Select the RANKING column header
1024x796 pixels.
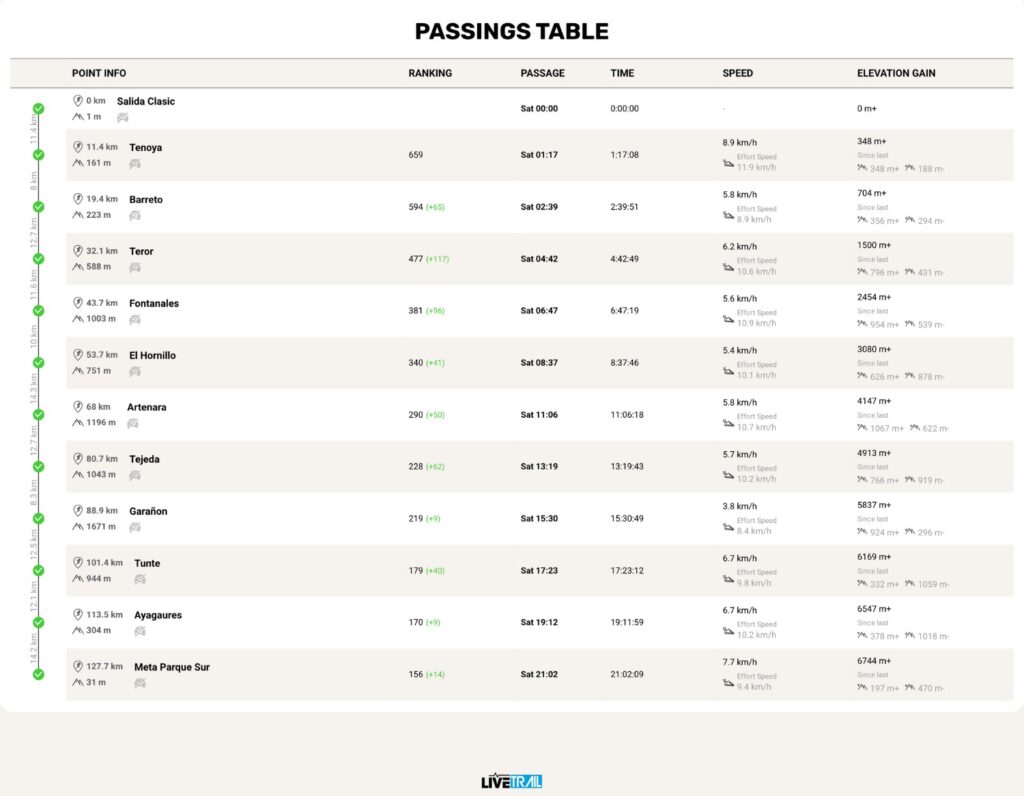tap(430, 73)
